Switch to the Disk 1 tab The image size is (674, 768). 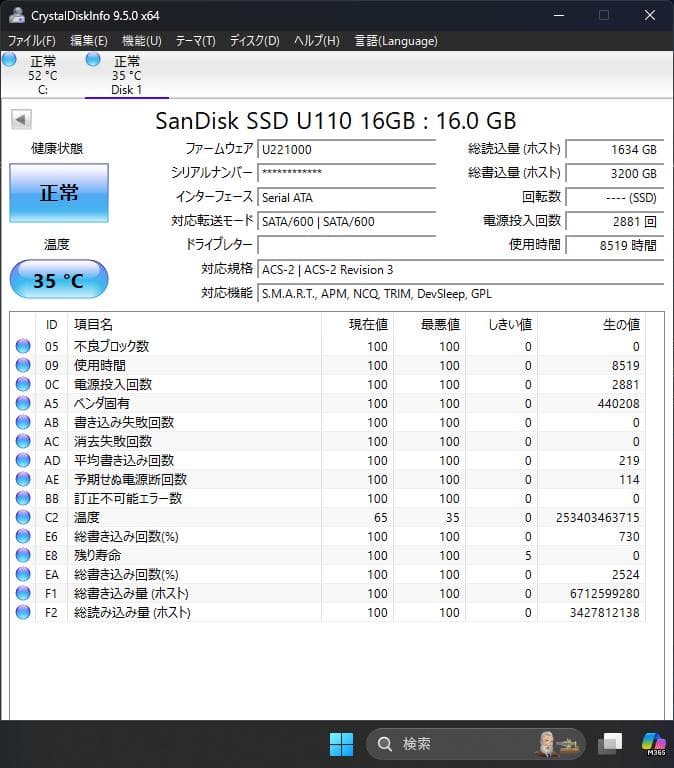pos(127,75)
